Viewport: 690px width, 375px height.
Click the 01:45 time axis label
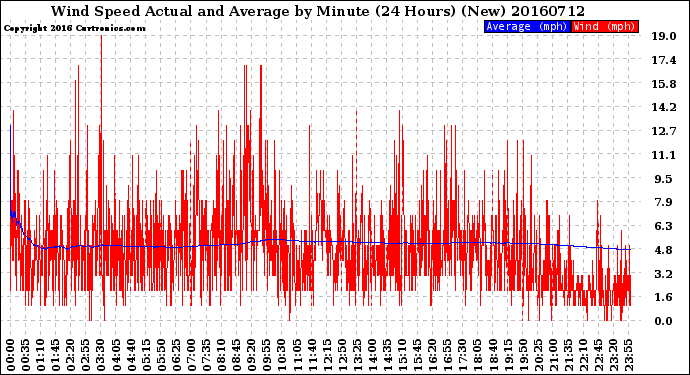pos(55,355)
